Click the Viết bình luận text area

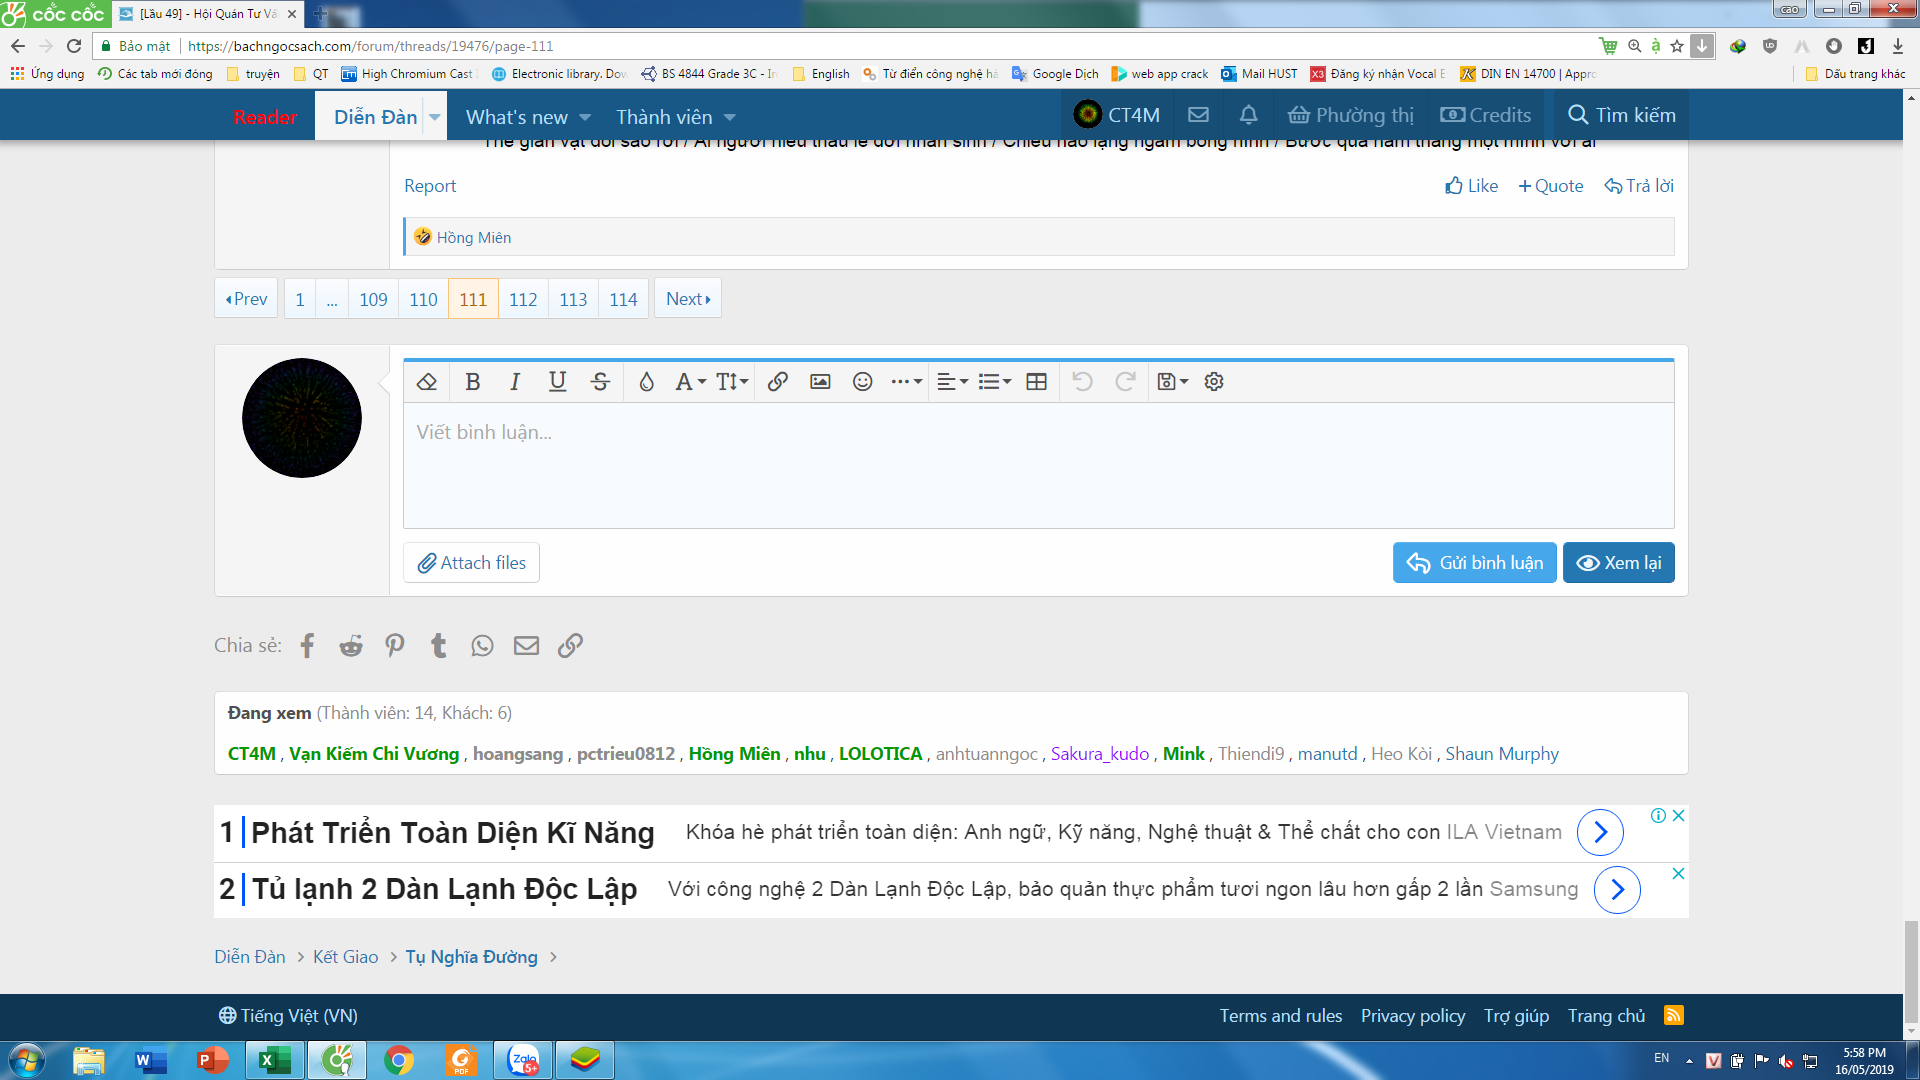click(x=1037, y=465)
